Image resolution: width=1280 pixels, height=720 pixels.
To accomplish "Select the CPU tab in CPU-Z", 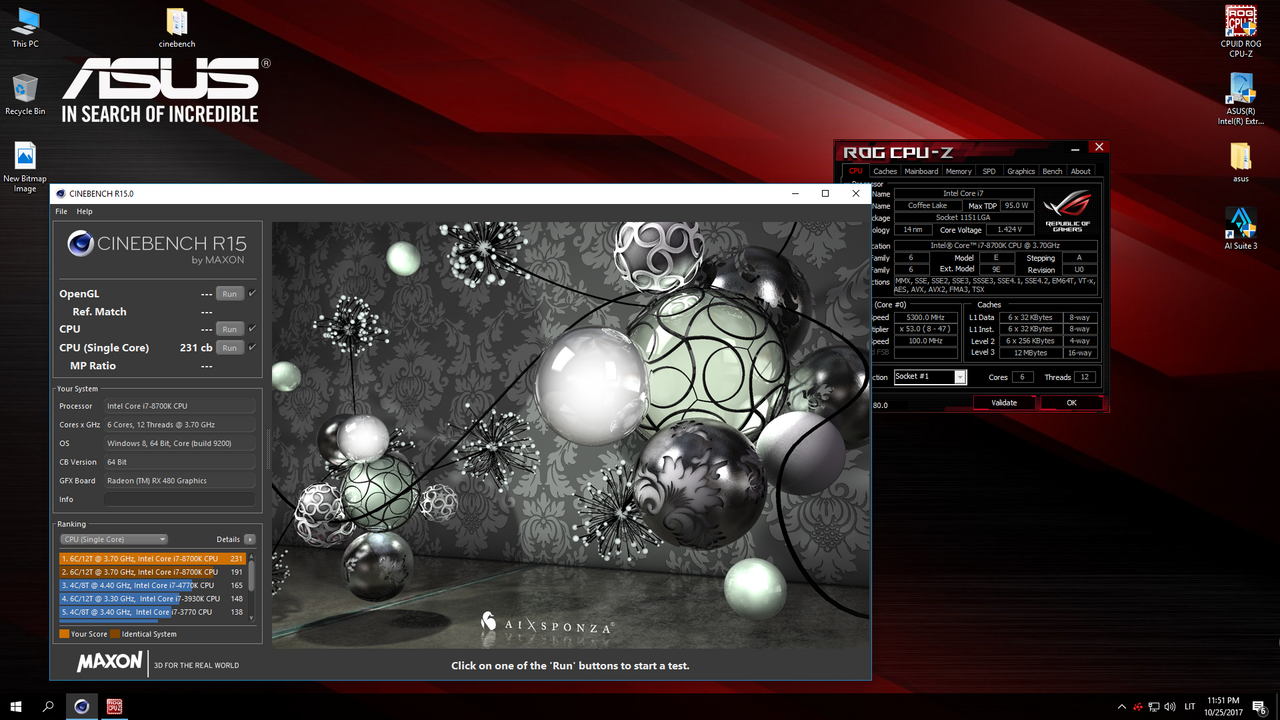I will point(855,171).
